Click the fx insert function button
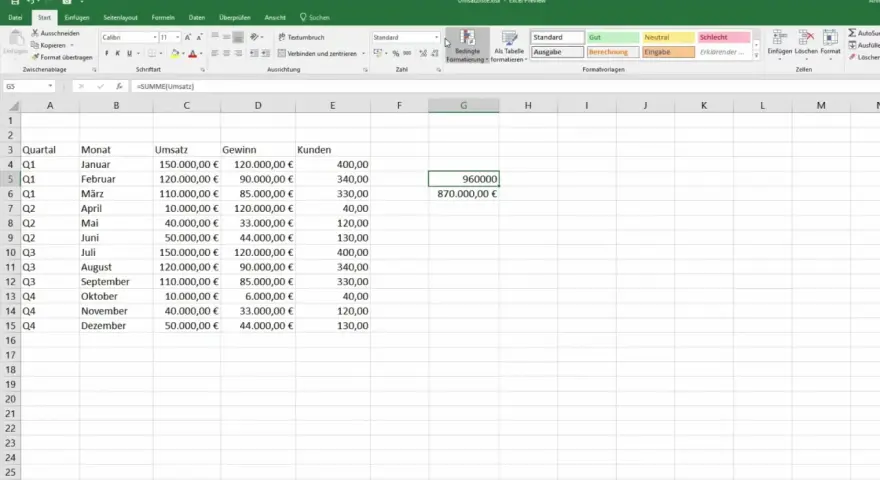The height and width of the screenshot is (480, 880). [119, 86]
